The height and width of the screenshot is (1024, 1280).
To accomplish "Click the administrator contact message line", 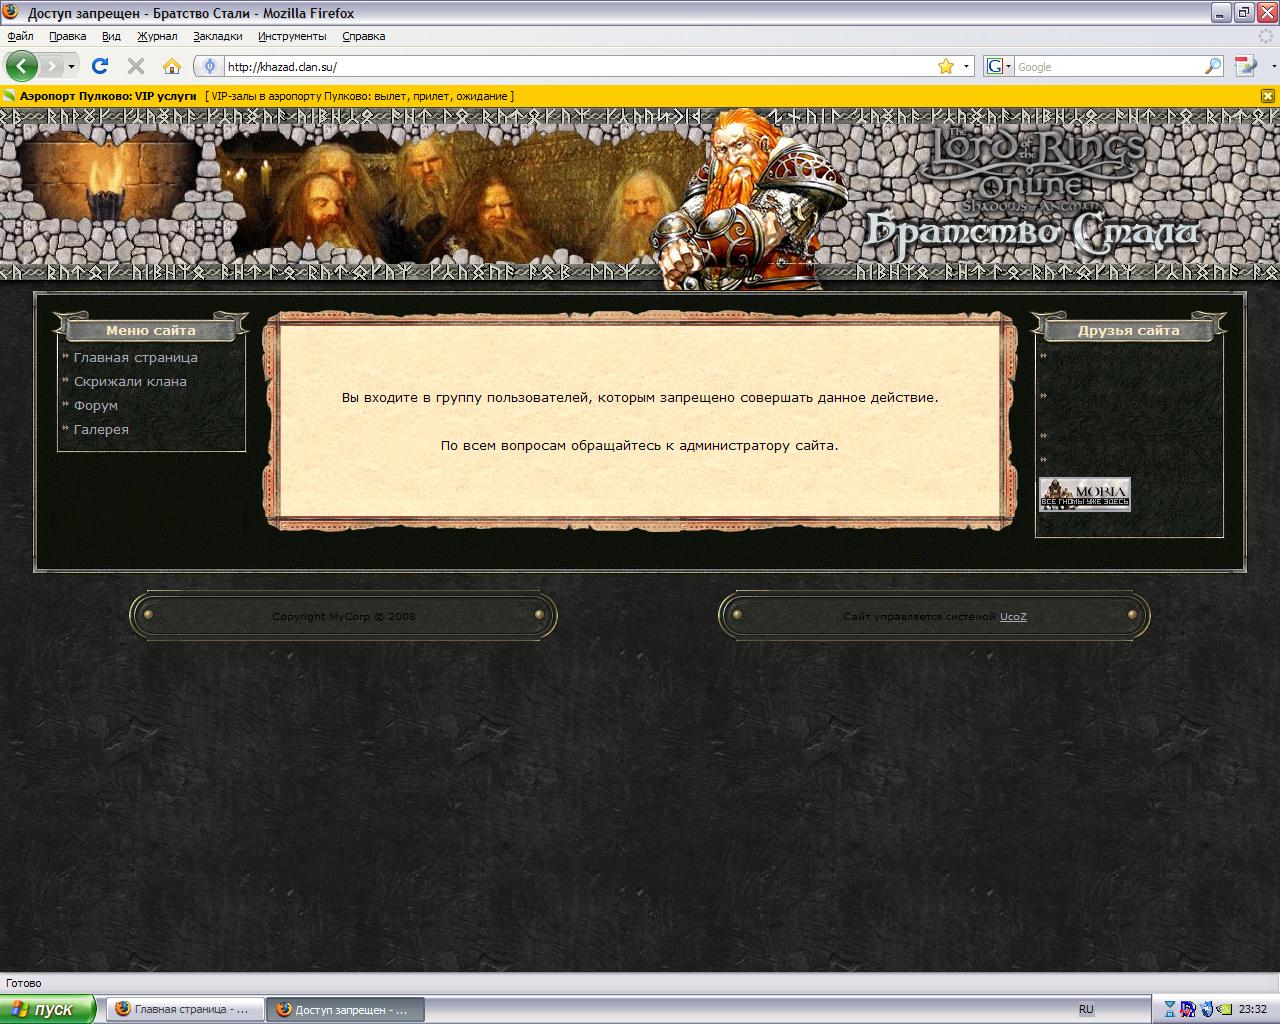I will tap(640, 445).
